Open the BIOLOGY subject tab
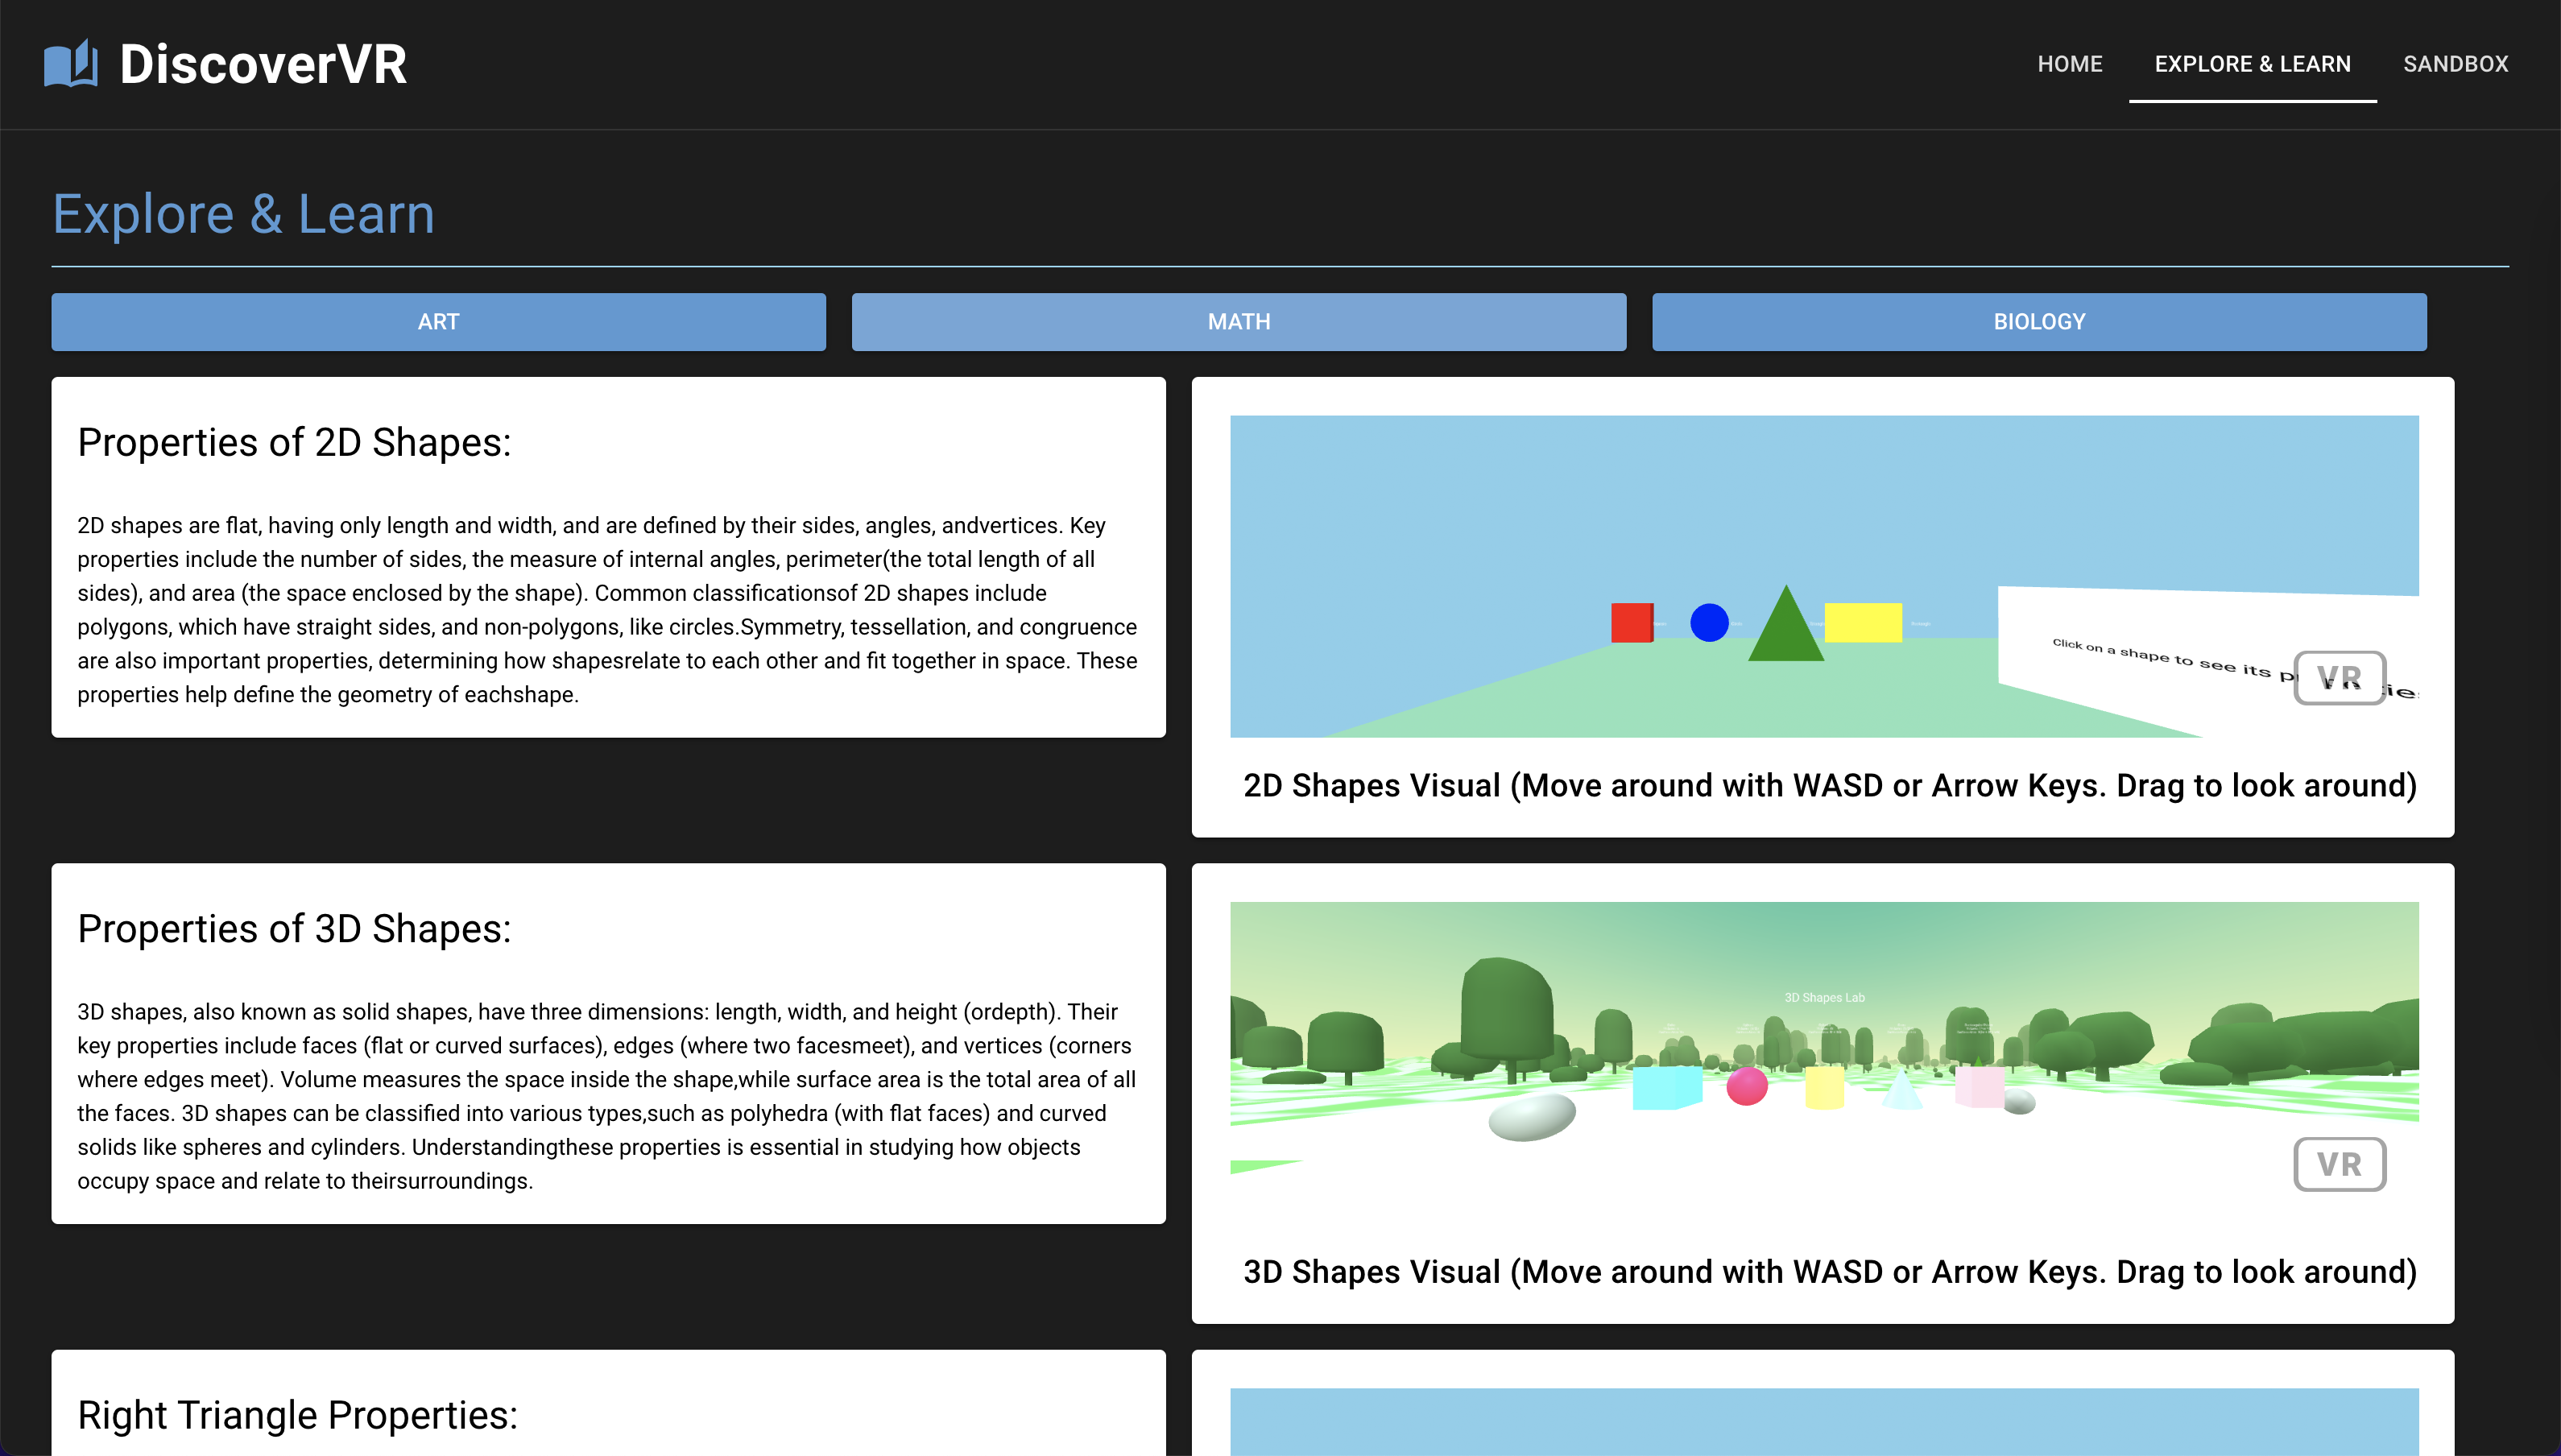2561x1456 pixels. 2038,322
